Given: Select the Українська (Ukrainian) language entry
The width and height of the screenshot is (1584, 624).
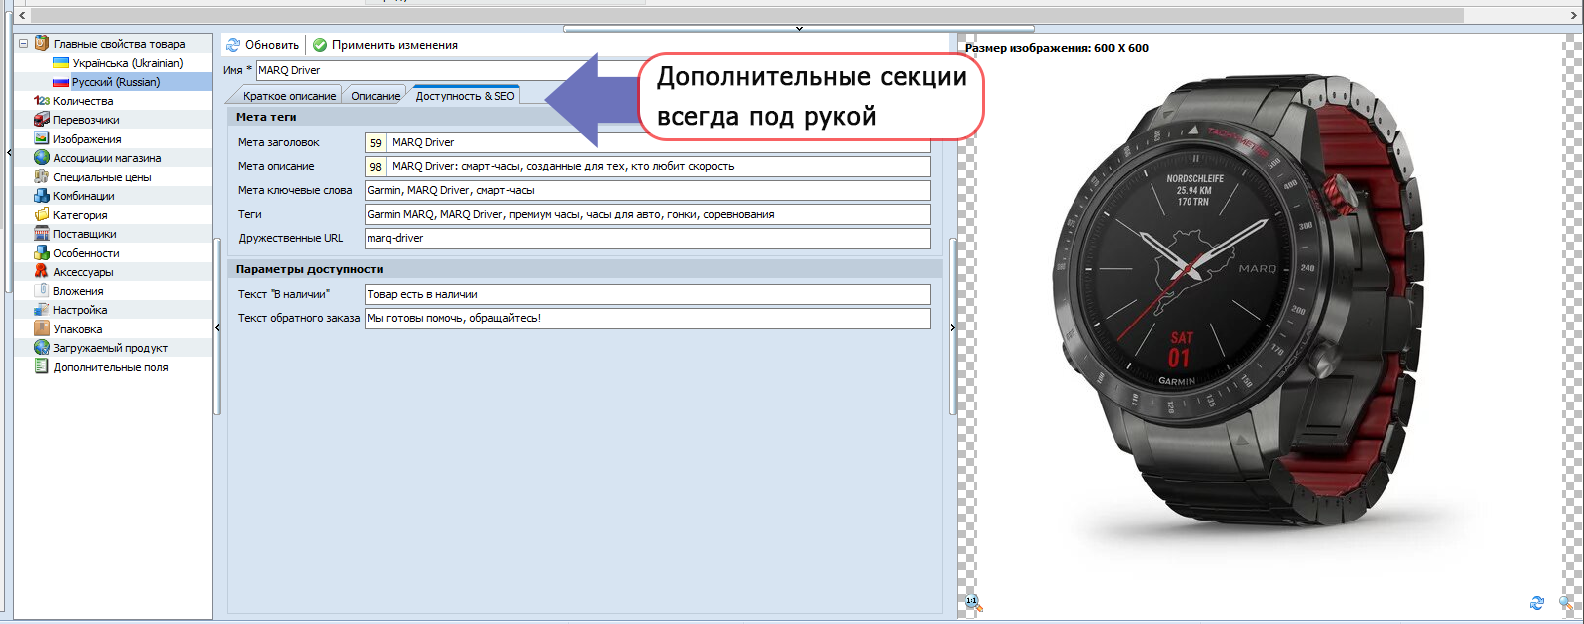Looking at the screenshot, I should tap(127, 63).
